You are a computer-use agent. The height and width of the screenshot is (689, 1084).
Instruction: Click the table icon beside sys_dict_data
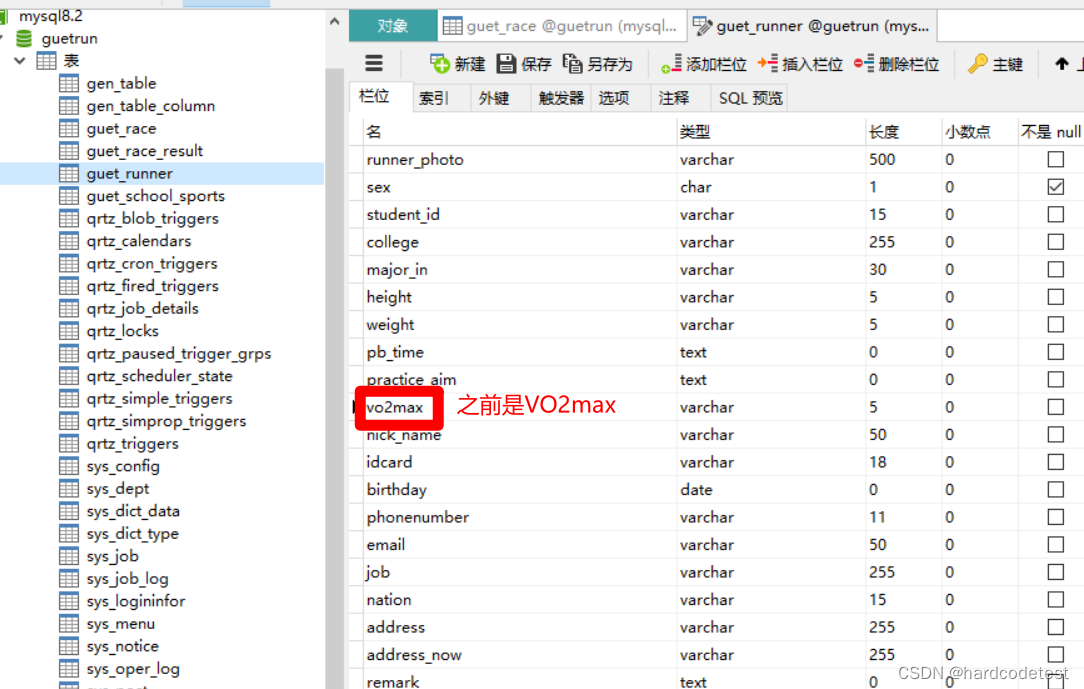click(69, 511)
